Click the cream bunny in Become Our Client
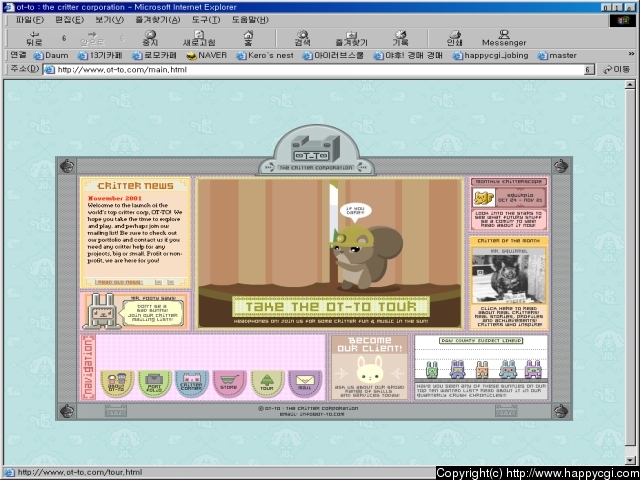 (369, 369)
